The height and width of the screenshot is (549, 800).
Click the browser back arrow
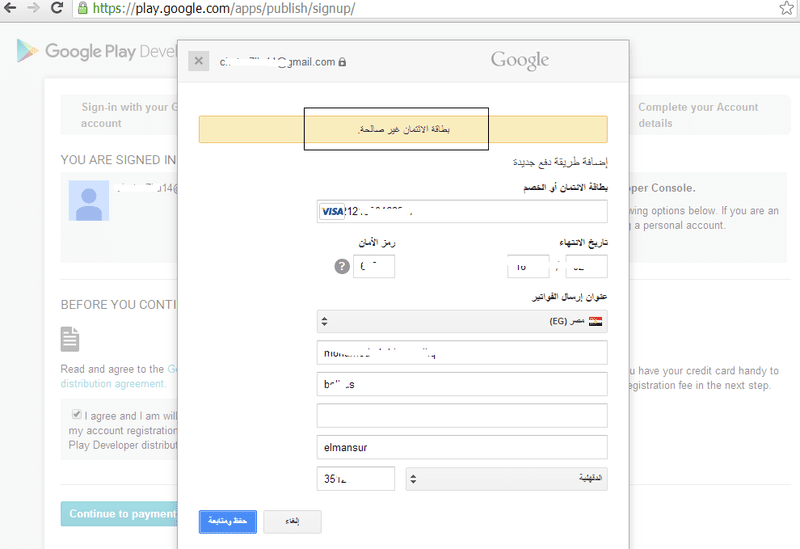10,8
